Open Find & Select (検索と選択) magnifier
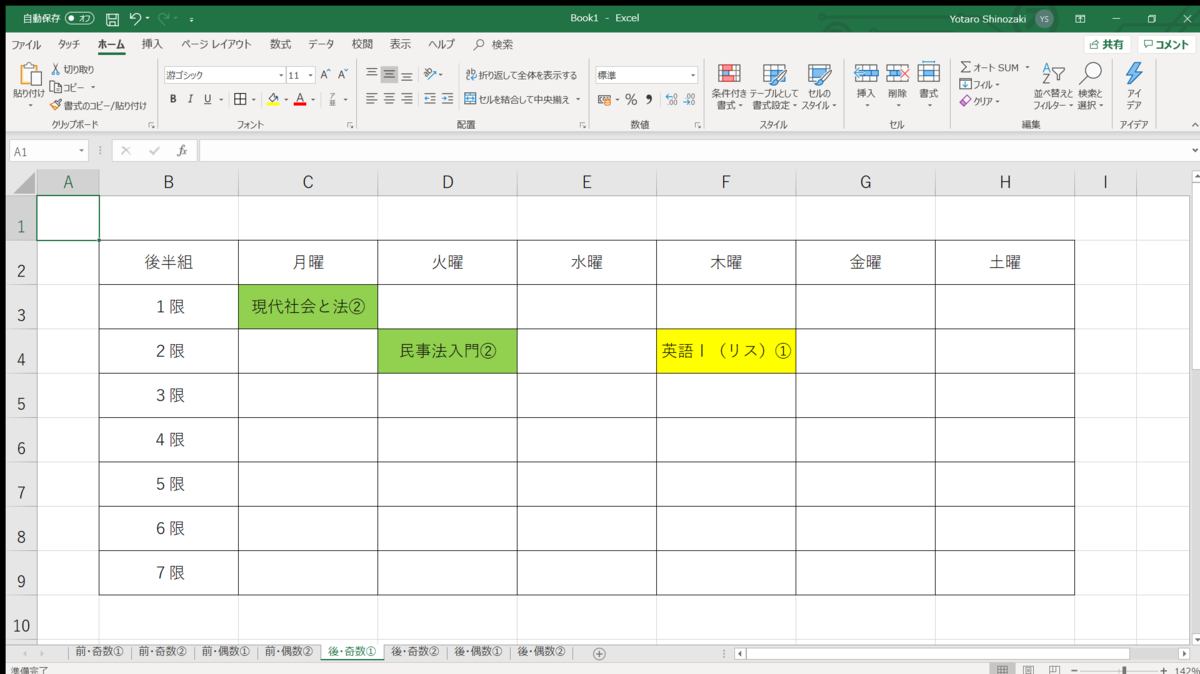 click(x=1090, y=86)
